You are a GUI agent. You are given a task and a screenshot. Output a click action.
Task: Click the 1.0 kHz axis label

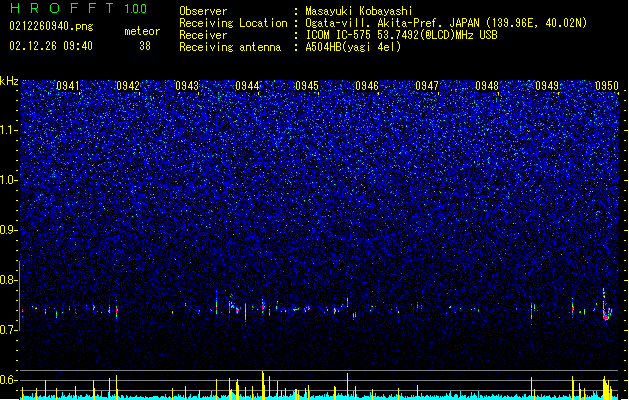(9, 180)
